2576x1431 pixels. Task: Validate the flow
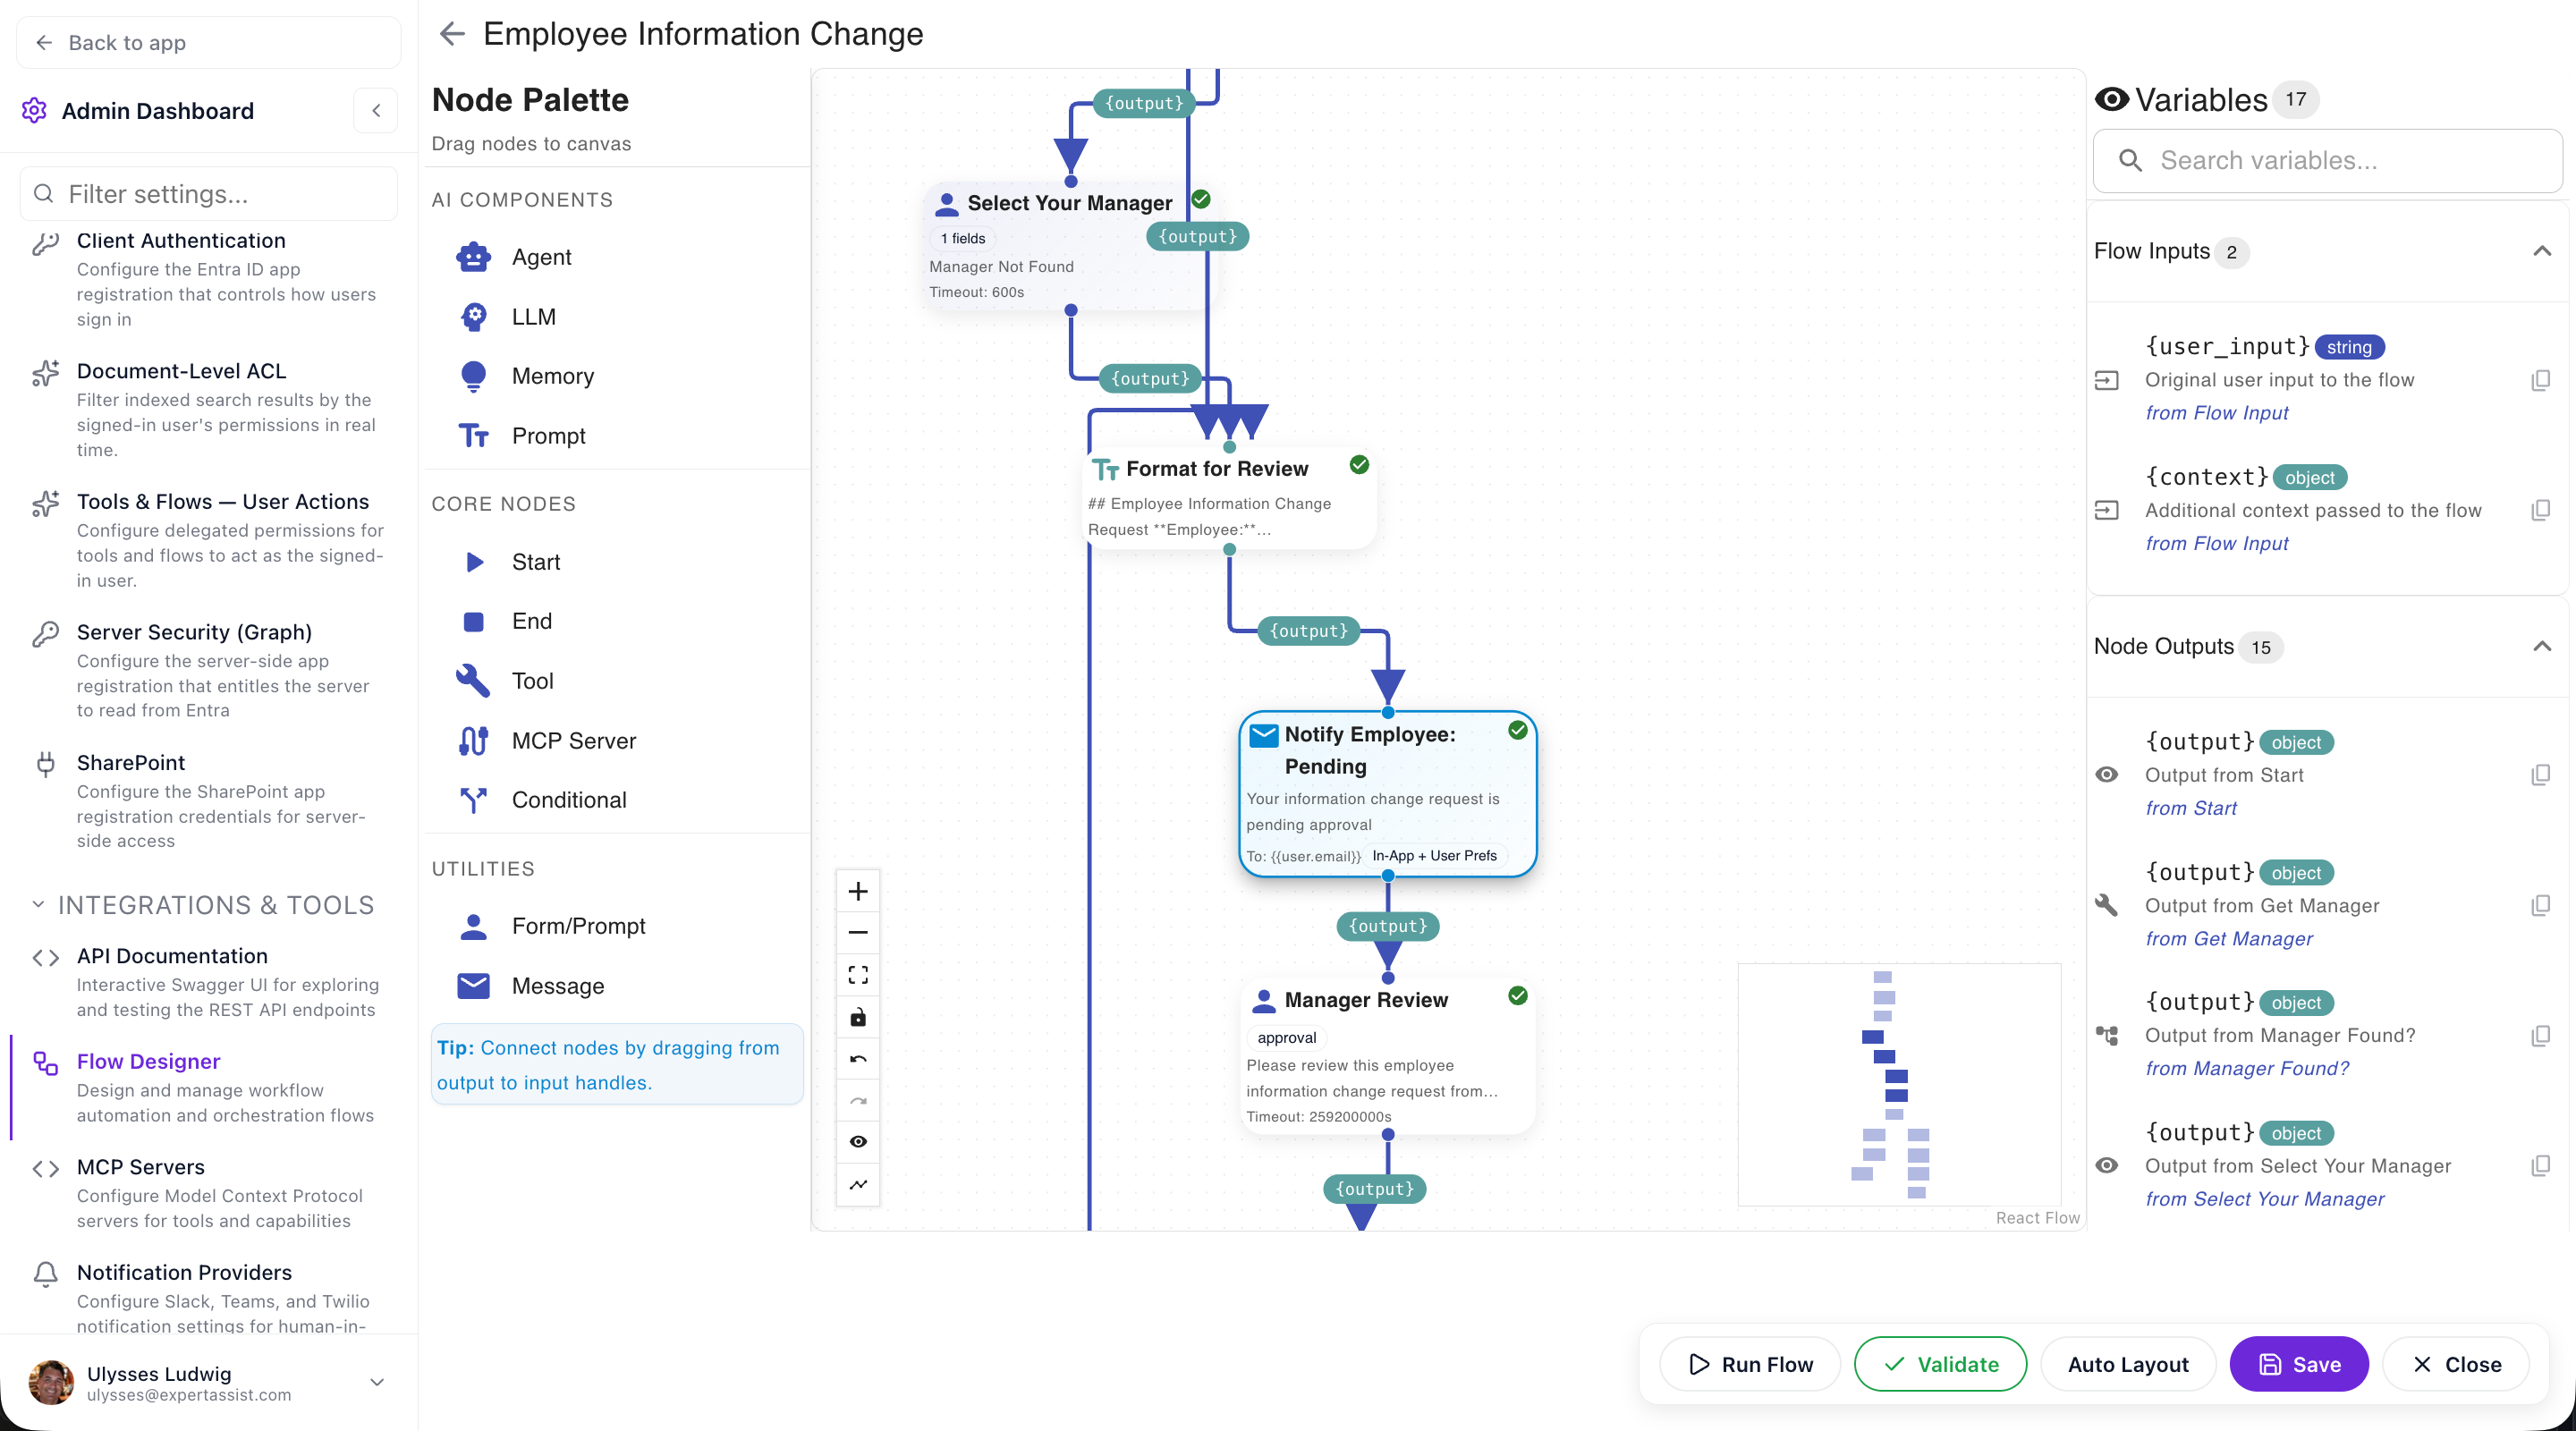tap(1940, 1365)
